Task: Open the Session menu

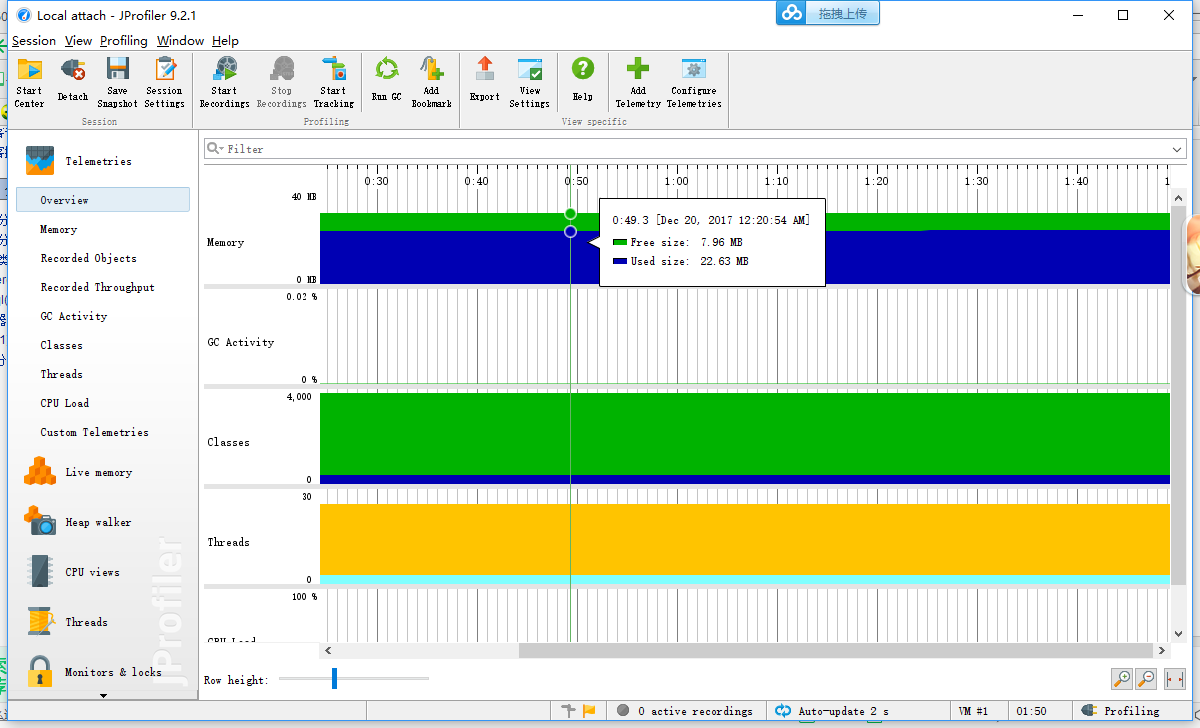Action: coord(34,41)
